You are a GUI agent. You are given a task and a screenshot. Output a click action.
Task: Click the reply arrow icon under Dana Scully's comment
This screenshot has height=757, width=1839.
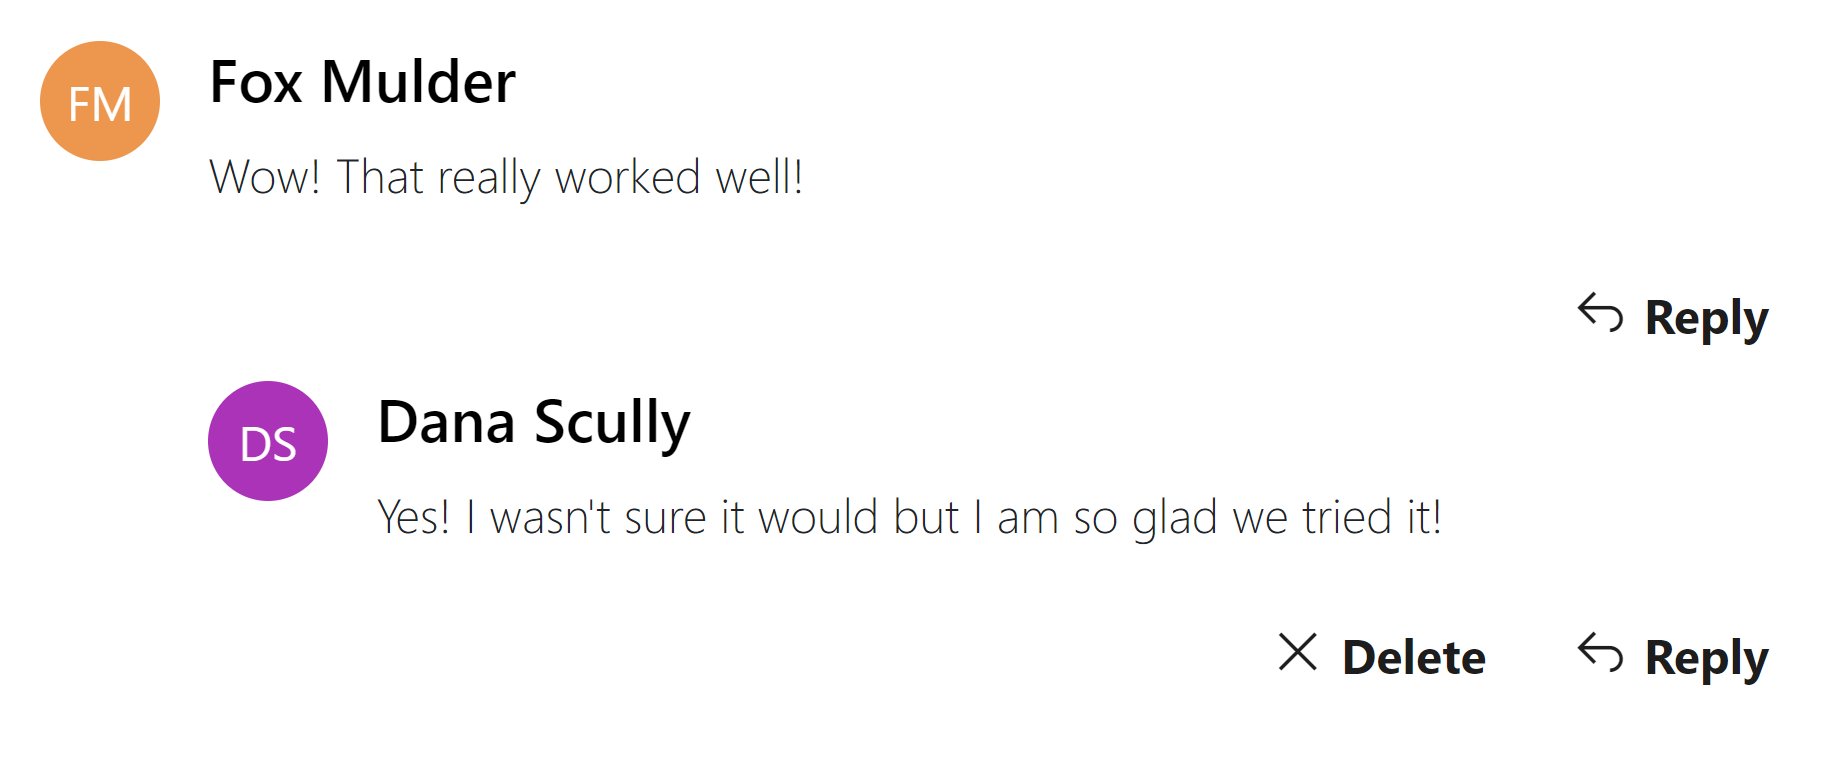[1600, 653]
